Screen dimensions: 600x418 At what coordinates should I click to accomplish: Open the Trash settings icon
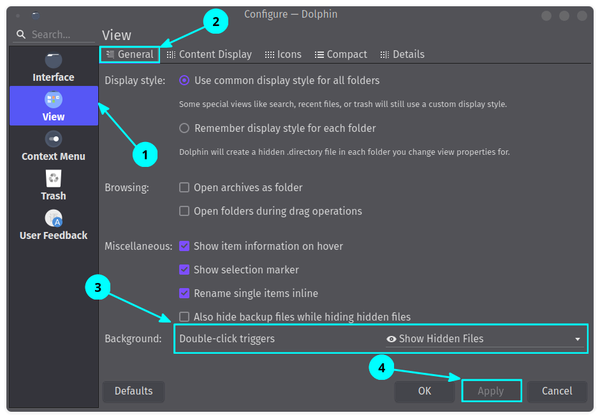click(53, 179)
